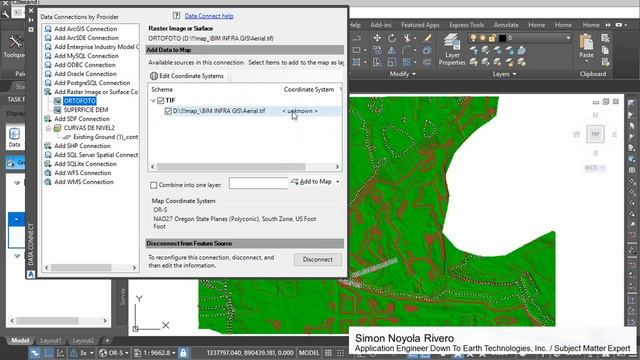Screen dimensions: 640x360
Task: Click the padlock icon in status bar
Action: pos(183,353)
